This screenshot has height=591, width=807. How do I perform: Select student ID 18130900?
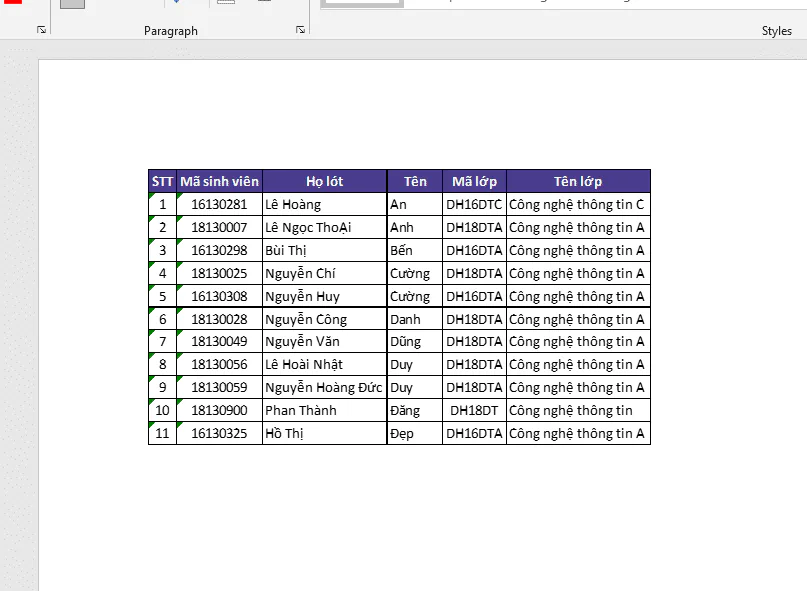[219, 410]
